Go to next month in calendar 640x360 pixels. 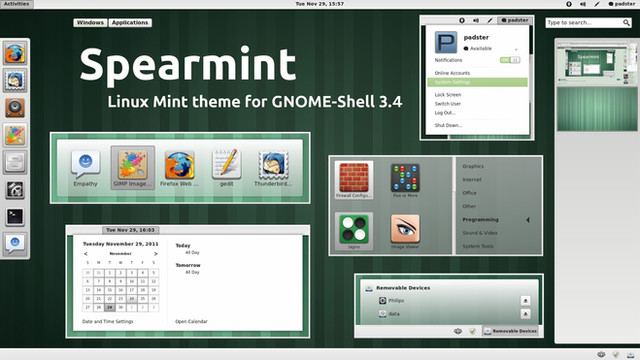coord(156,253)
